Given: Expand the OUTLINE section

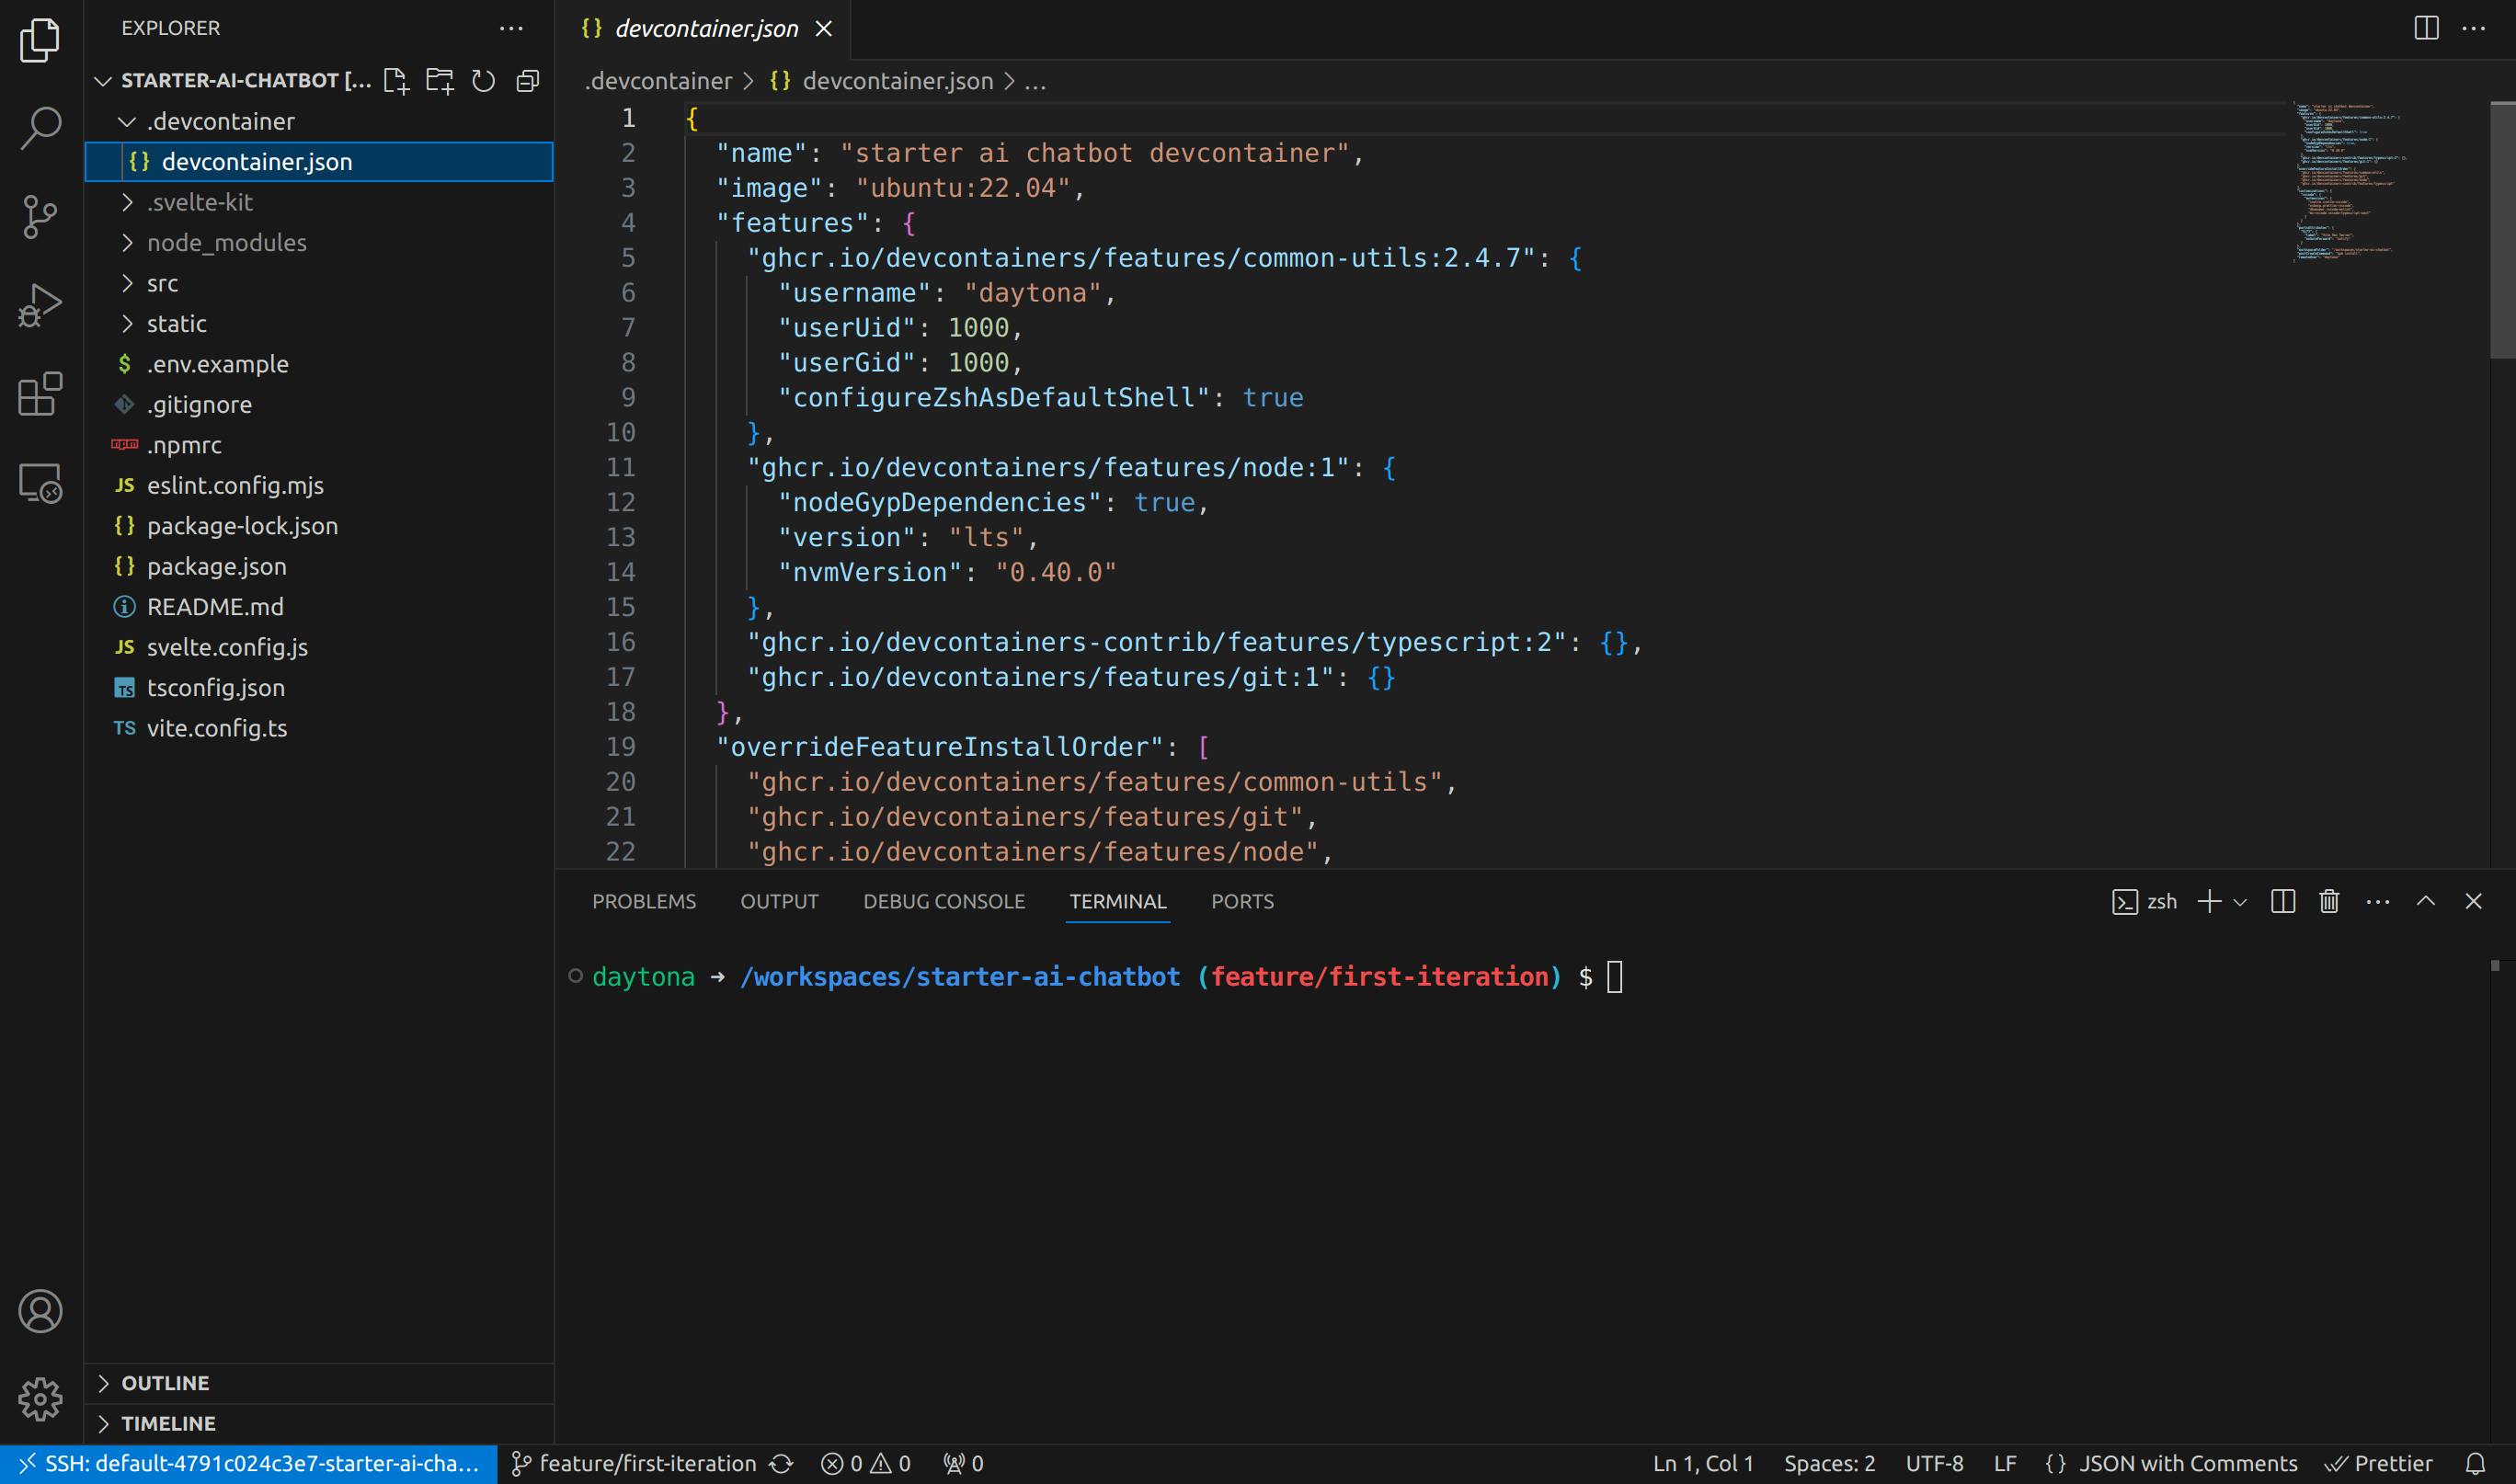Looking at the screenshot, I should tap(319, 1383).
